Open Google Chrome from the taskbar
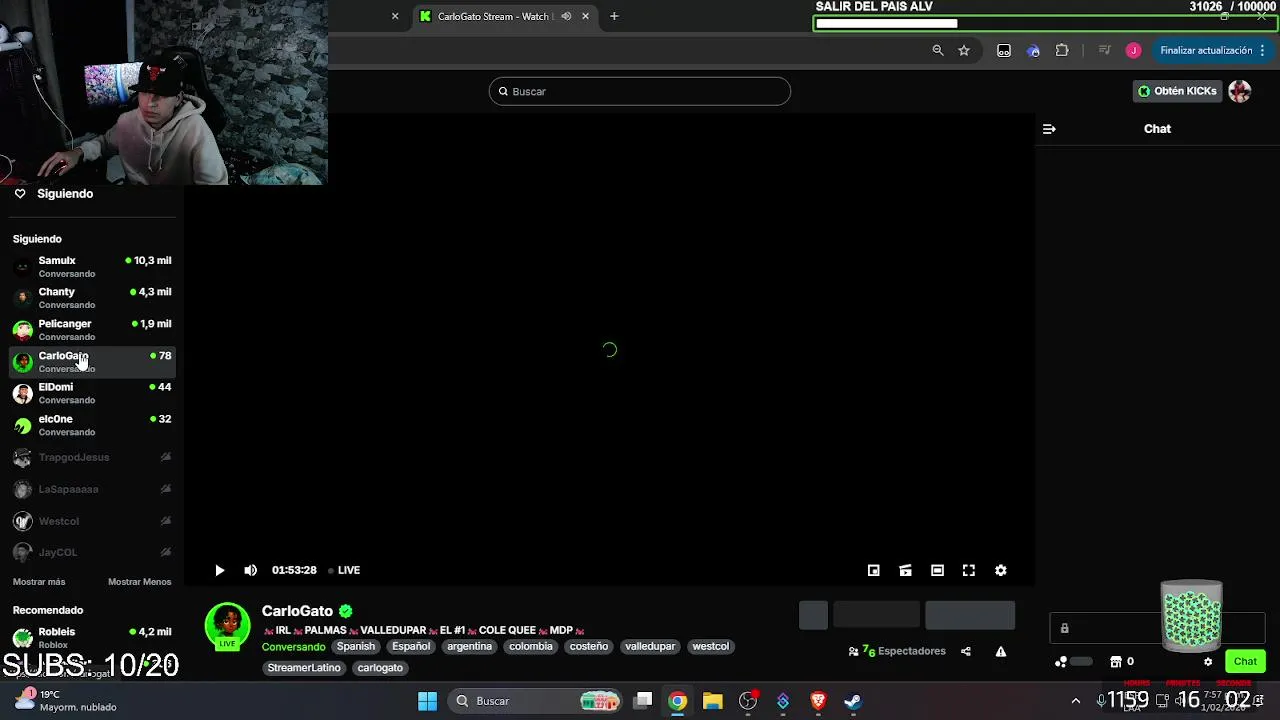The width and height of the screenshot is (1280, 720). (x=678, y=701)
